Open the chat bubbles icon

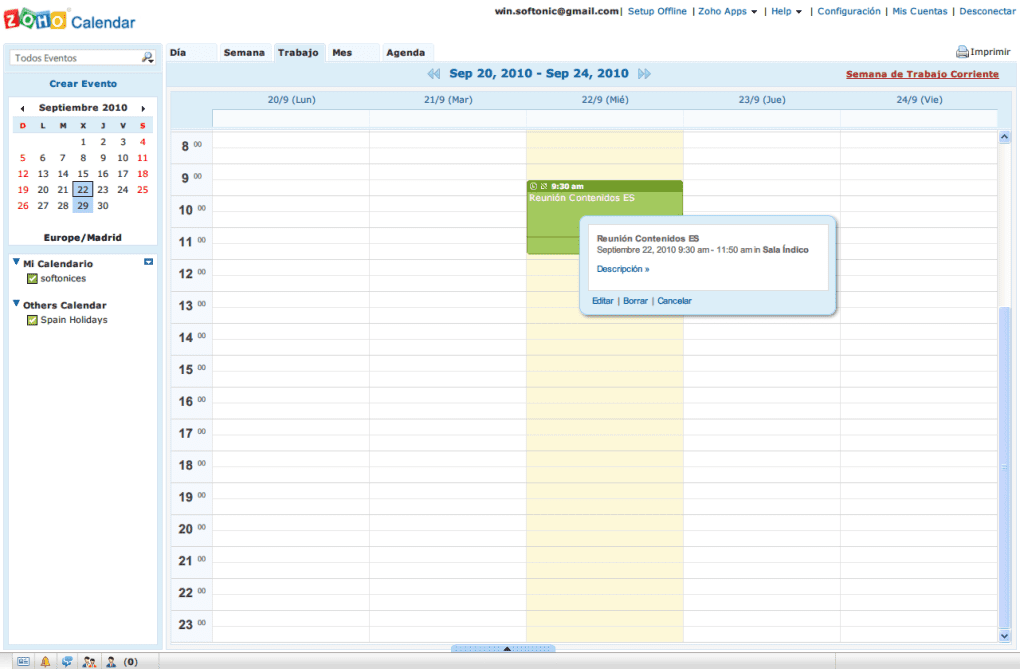67,661
